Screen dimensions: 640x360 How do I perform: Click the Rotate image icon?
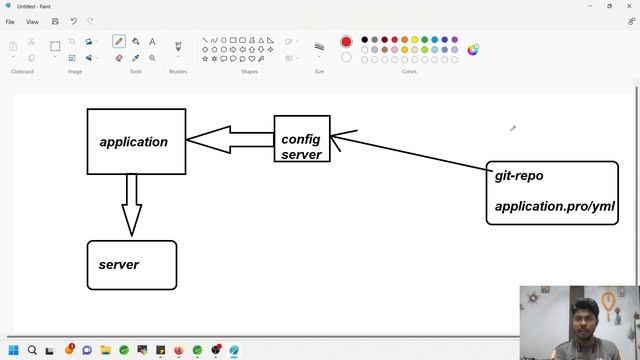tap(89, 41)
